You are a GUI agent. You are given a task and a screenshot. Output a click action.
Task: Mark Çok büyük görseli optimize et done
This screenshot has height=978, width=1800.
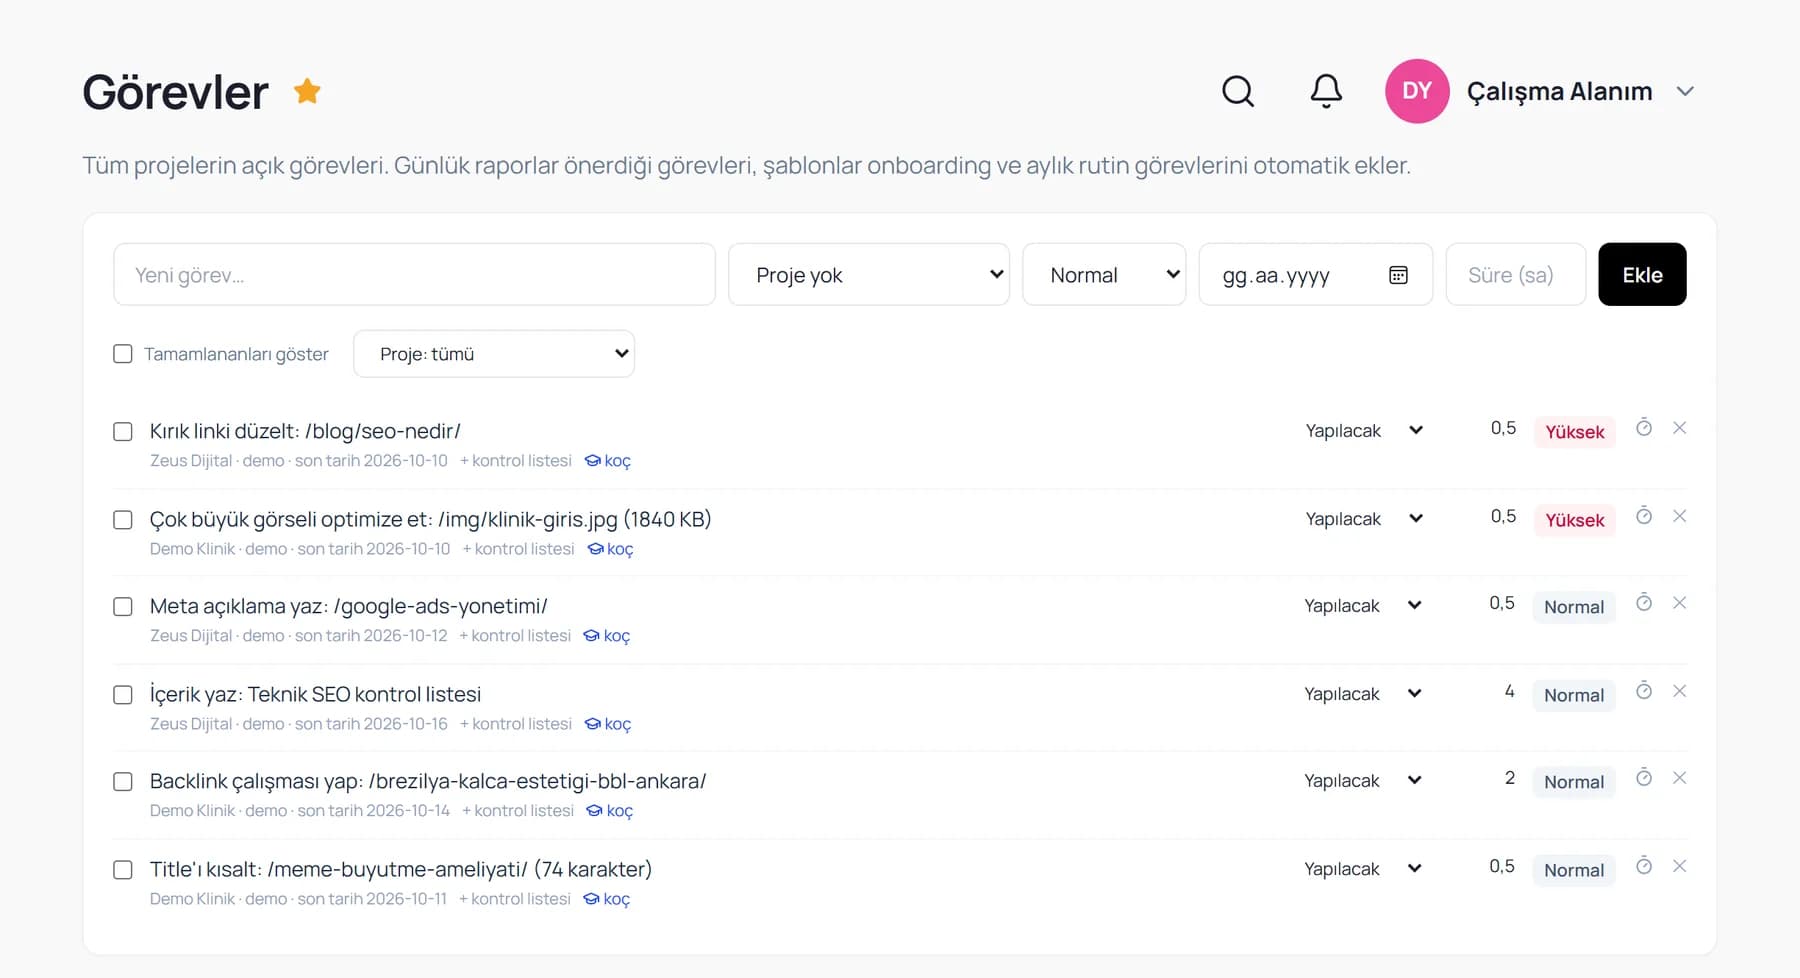pos(123,520)
